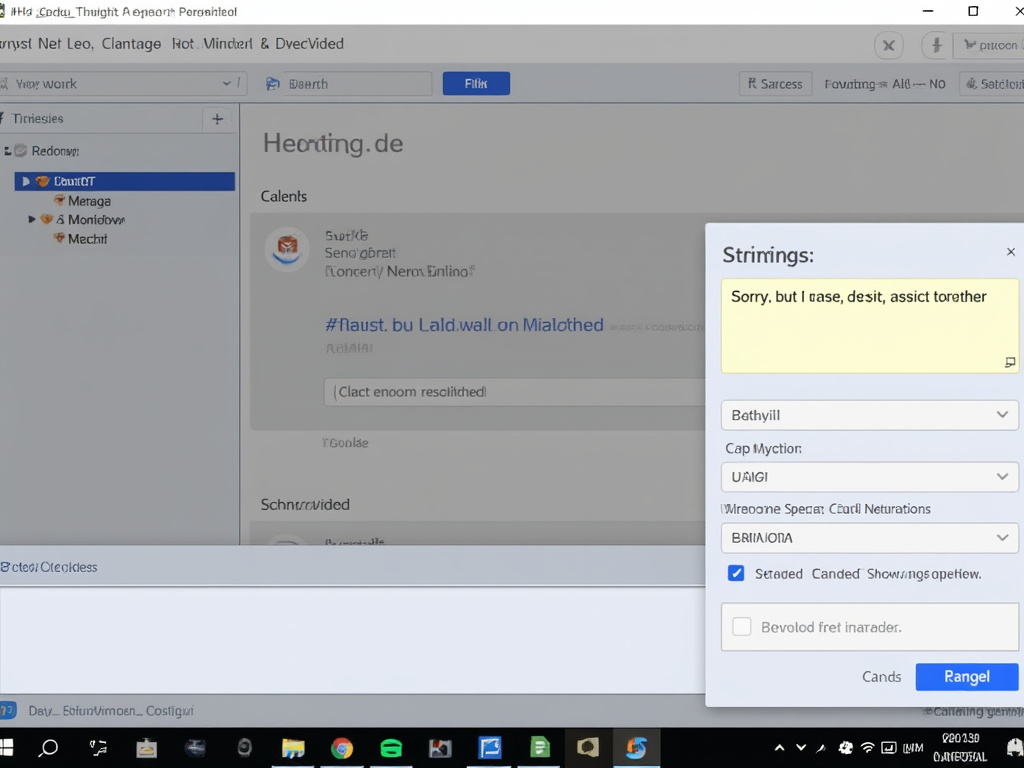
Task: Open File Explorer in taskbar
Action: tap(293, 748)
